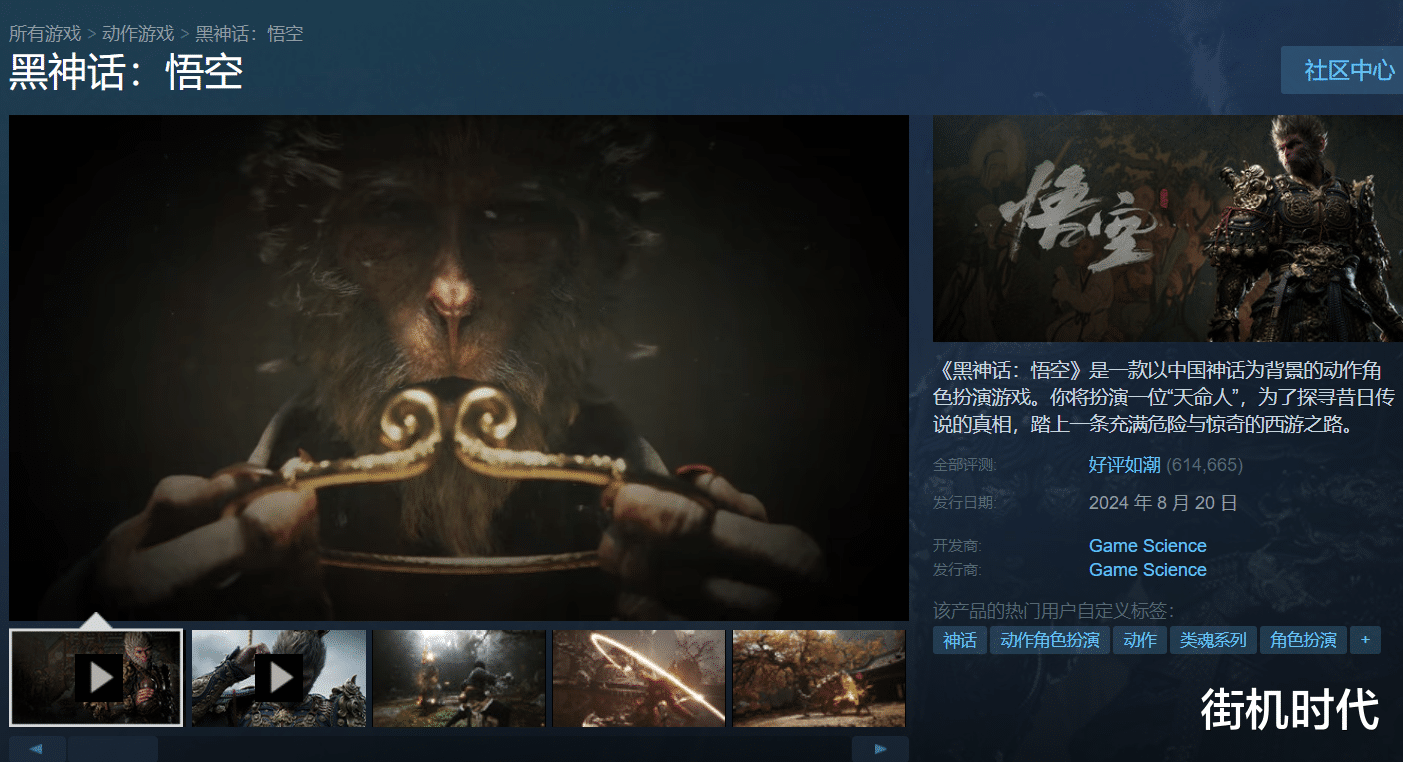Select the 动作 tag

point(1140,640)
